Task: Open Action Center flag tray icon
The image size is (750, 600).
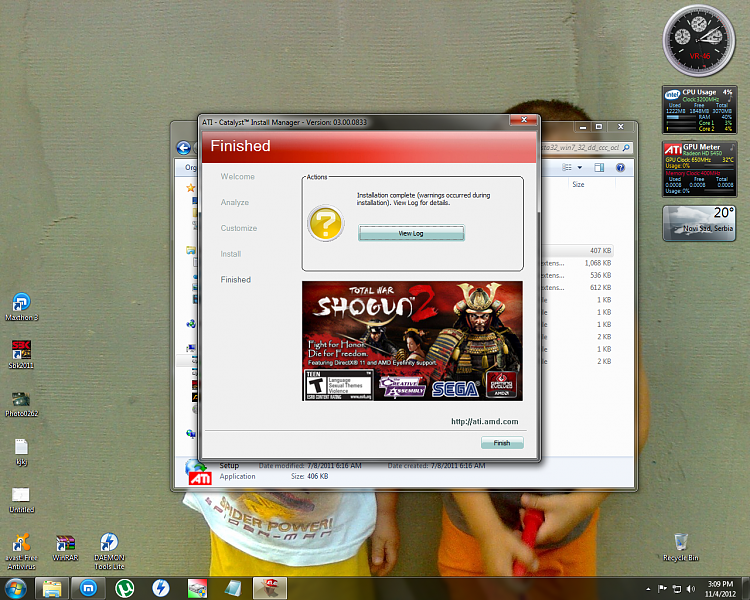Action: [x=662, y=589]
